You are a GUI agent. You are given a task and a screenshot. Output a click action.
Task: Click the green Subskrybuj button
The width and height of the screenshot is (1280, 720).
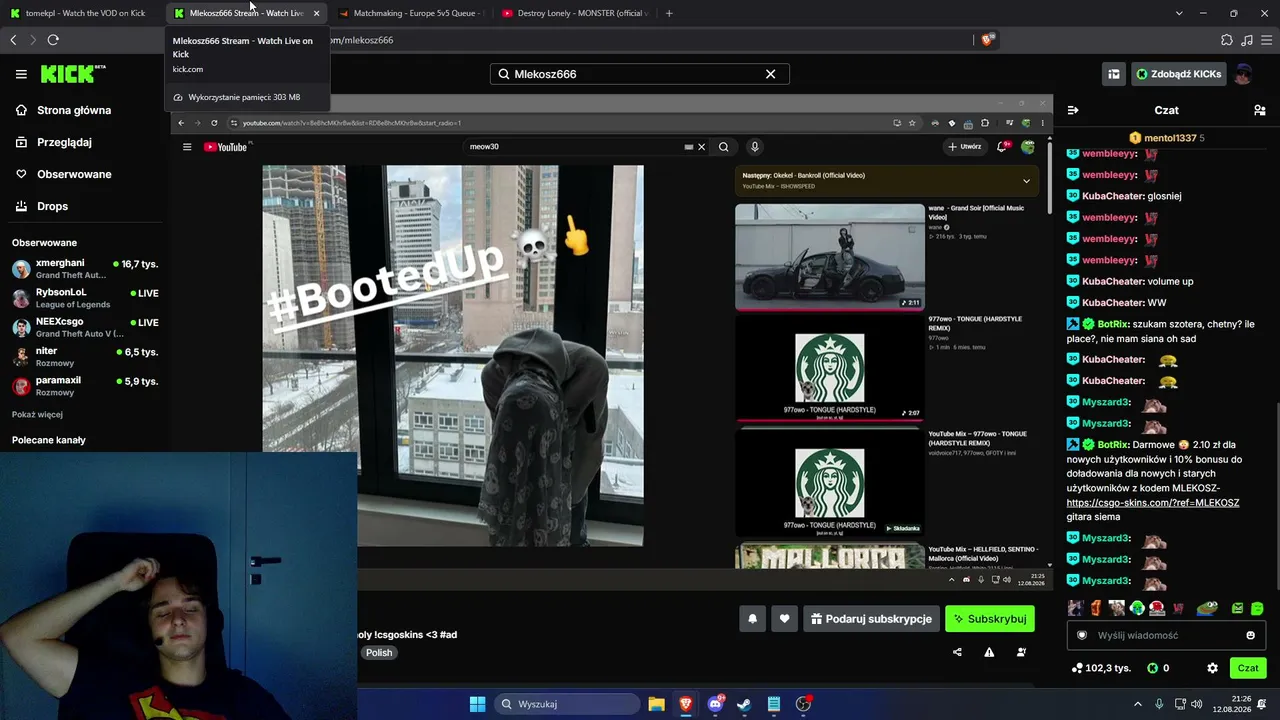[x=990, y=619]
